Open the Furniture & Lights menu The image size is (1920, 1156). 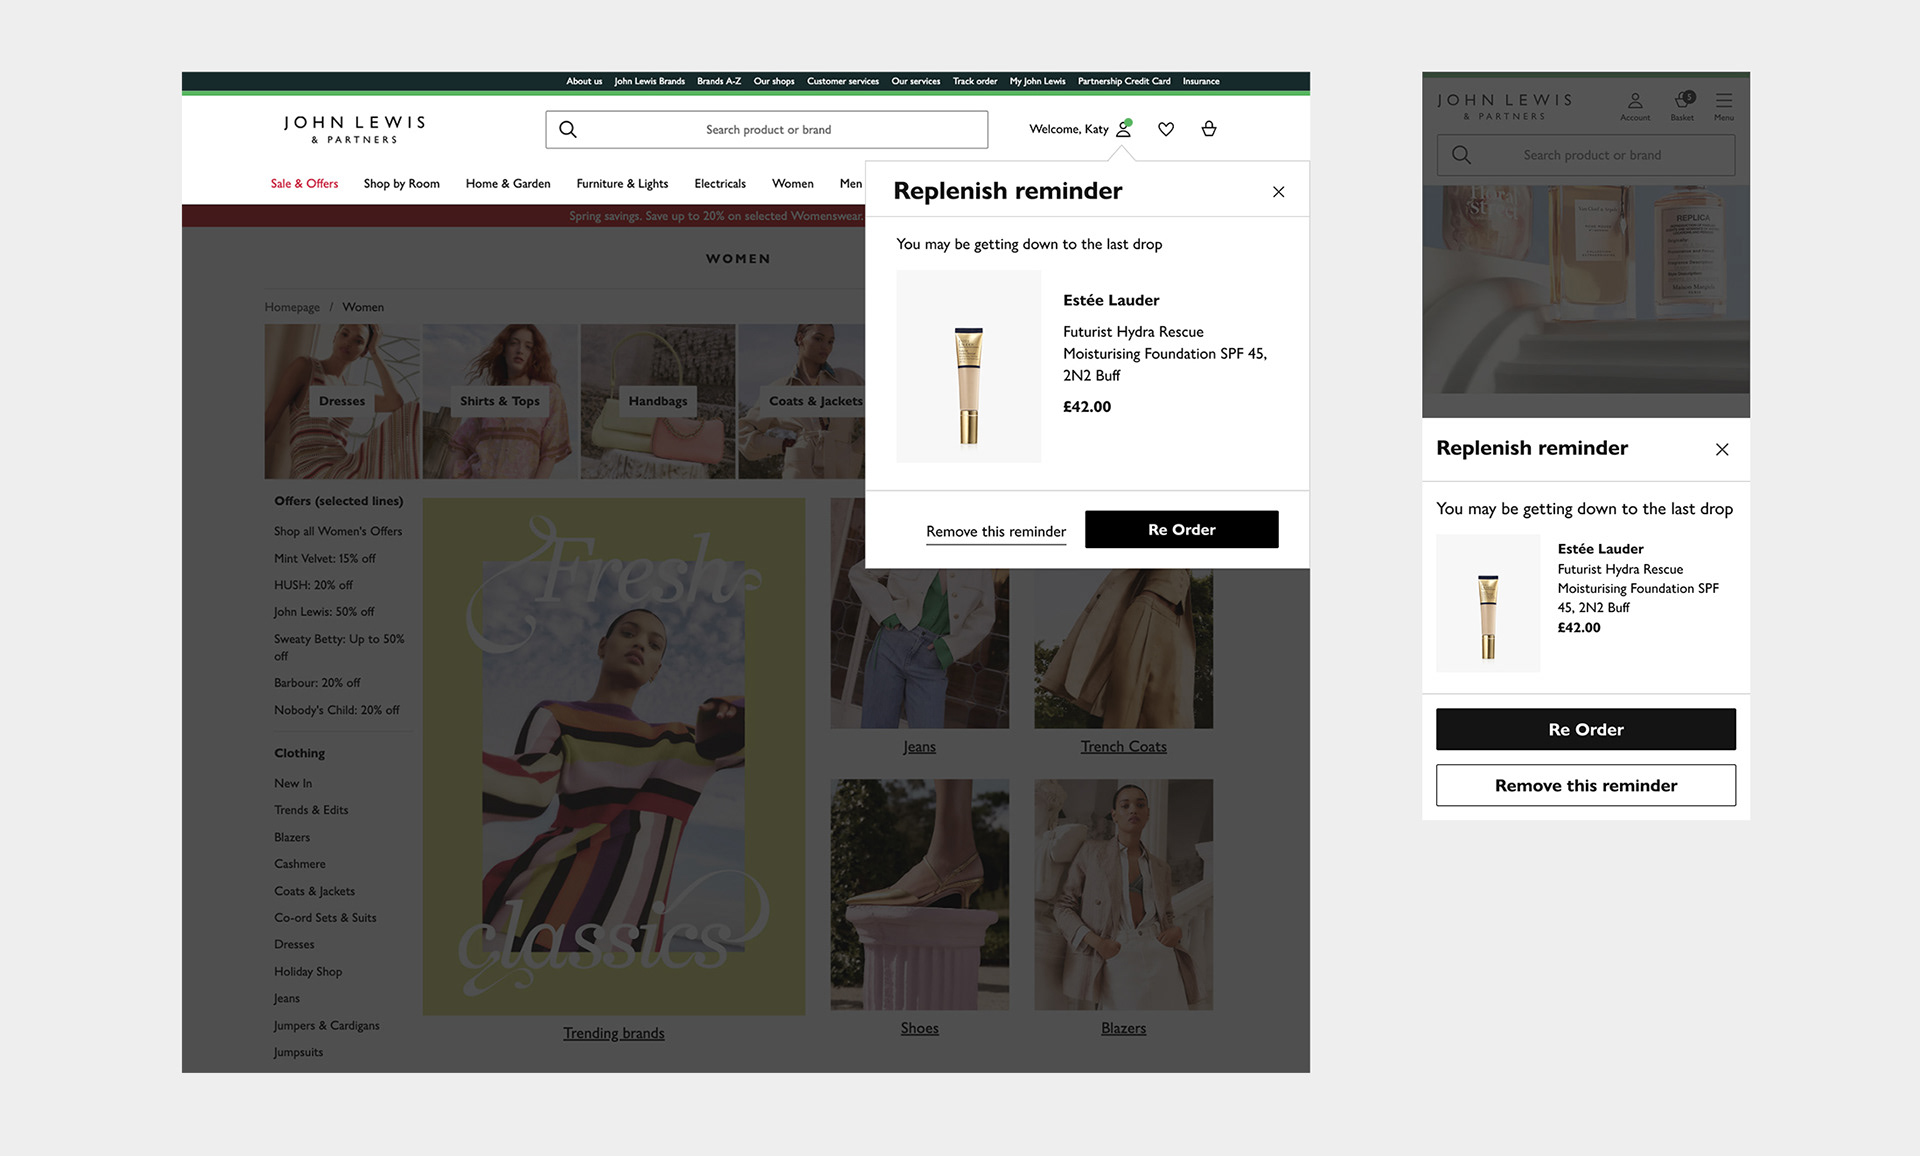(622, 184)
